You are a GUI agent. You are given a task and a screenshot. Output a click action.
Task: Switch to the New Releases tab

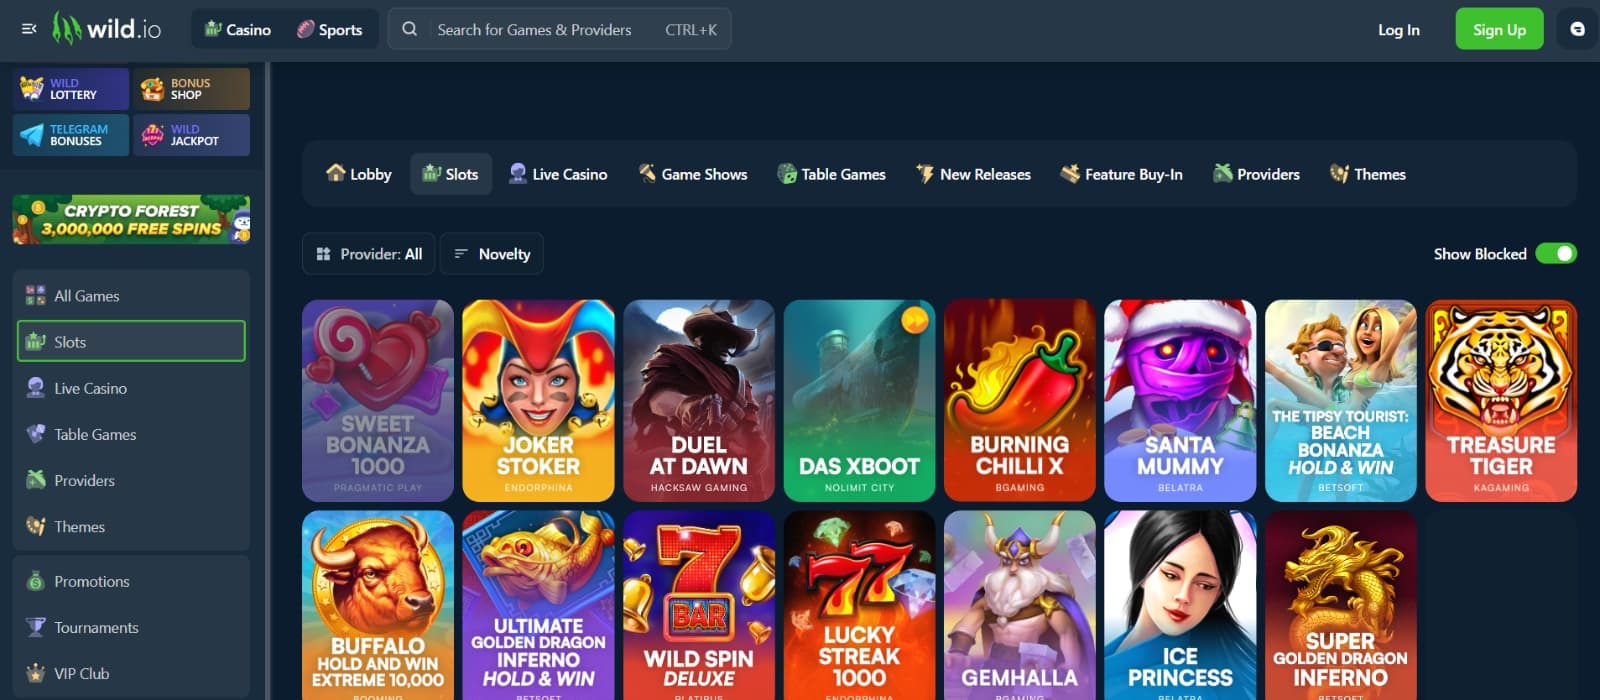973,174
